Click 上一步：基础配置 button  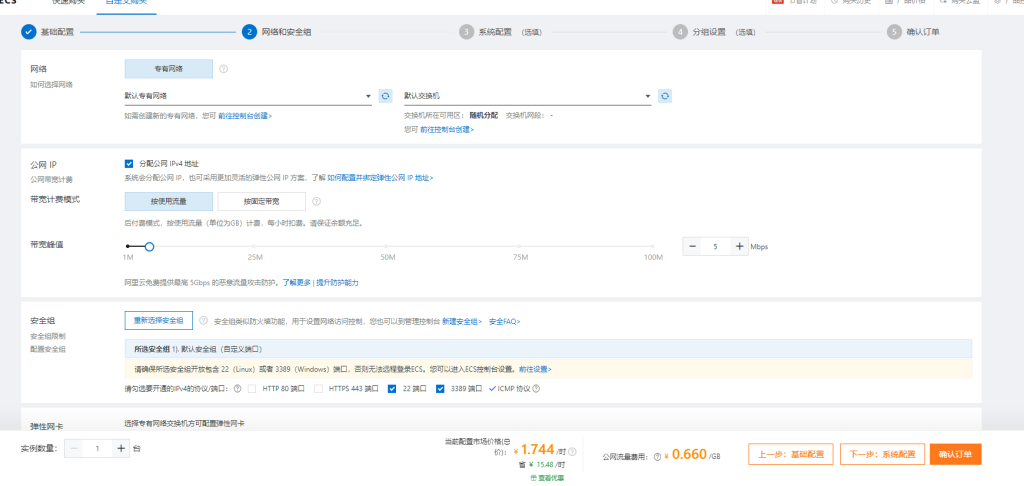[791, 454]
